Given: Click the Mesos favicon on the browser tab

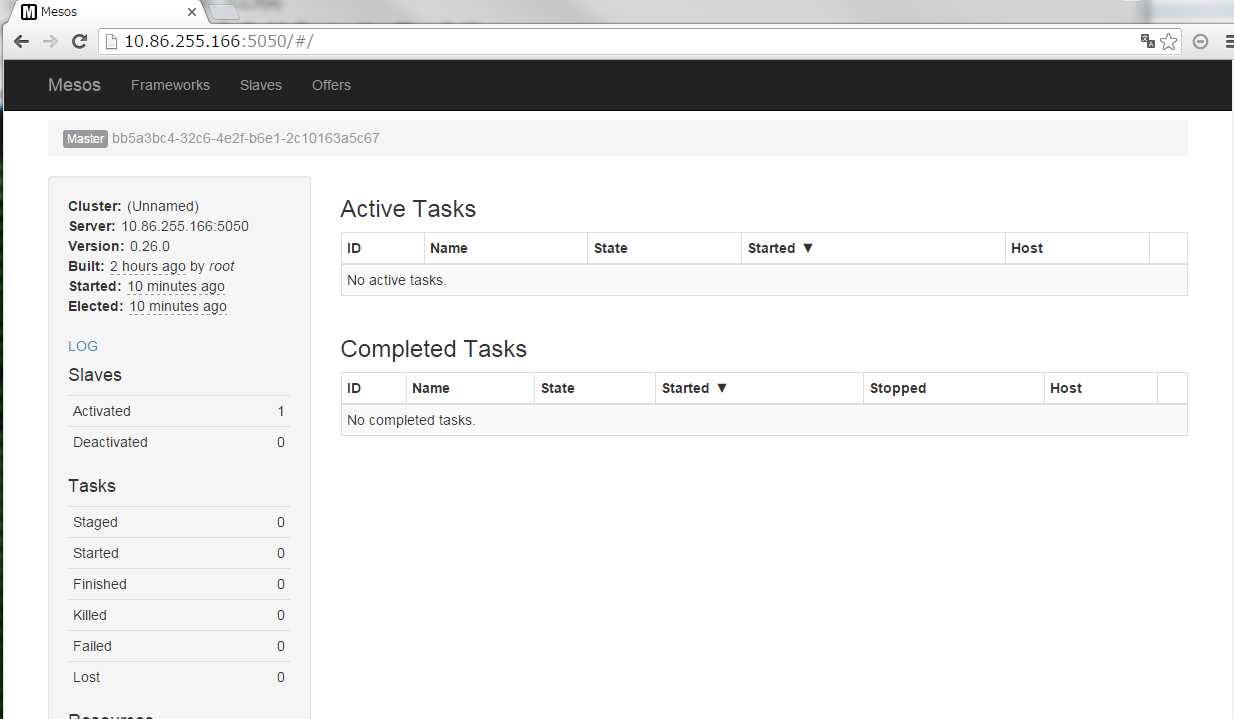Looking at the screenshot, I should tap(29, 12).
